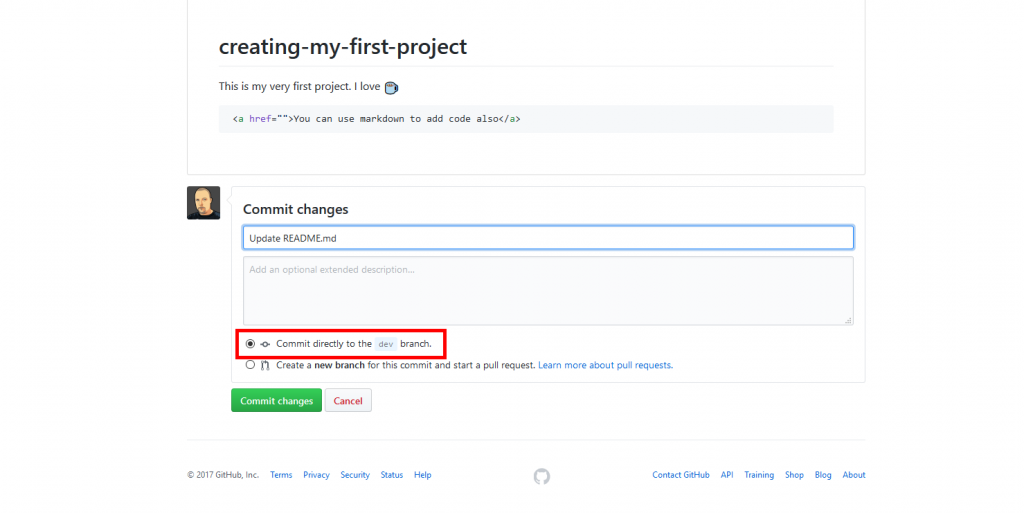Screen dimensions: 1024x513
Task: Click the 'dev' branch name label
Action: [386, 344]
